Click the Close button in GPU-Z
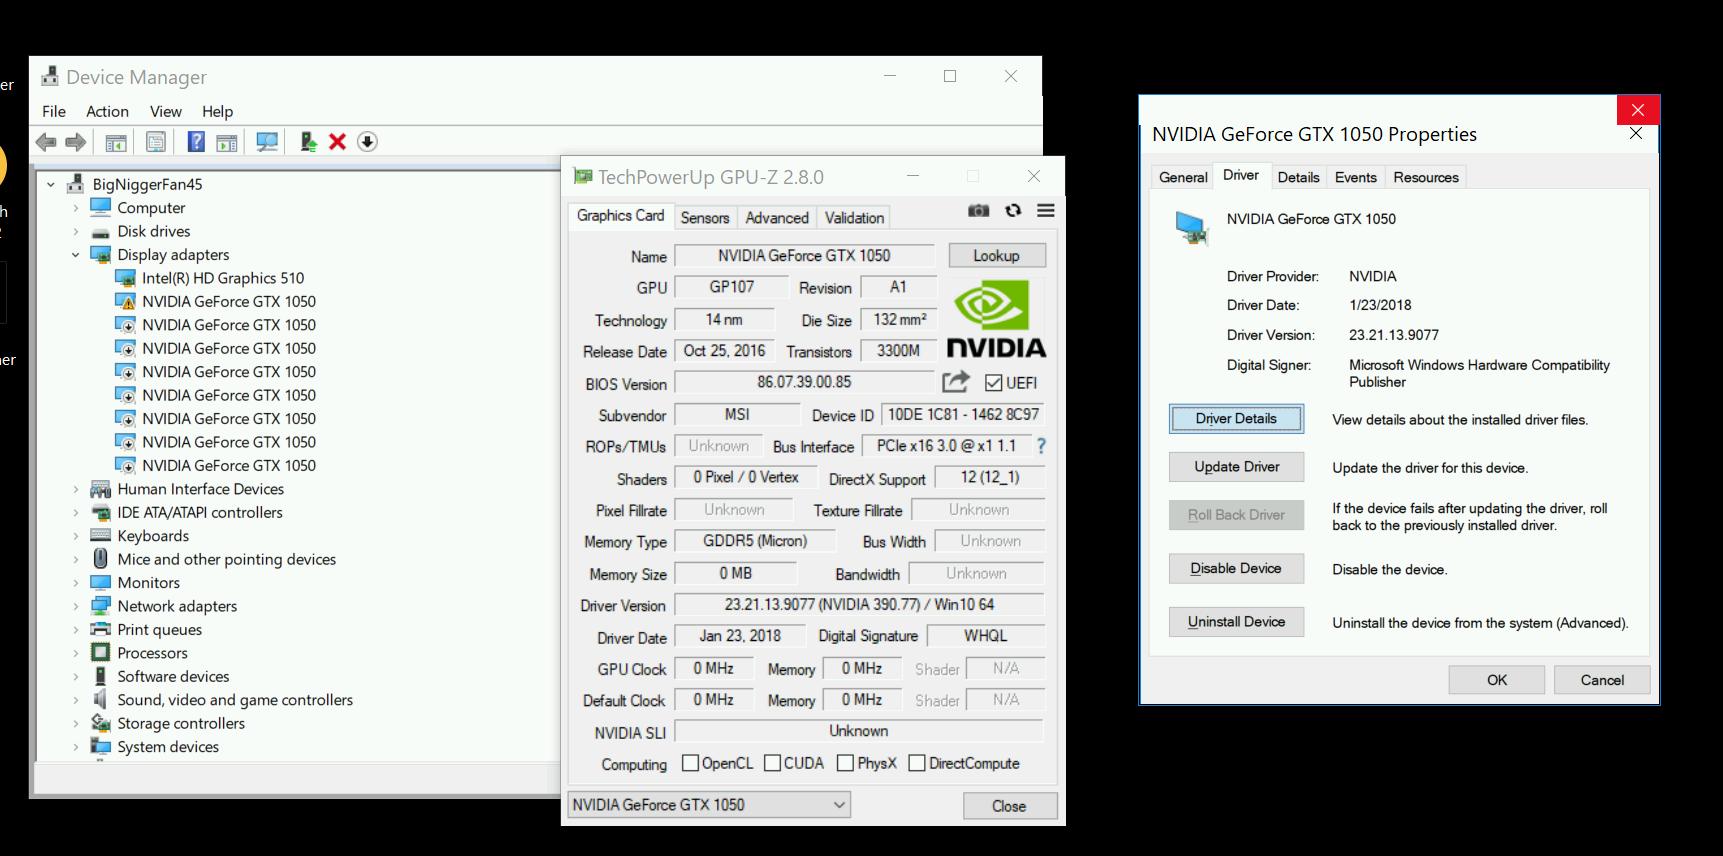Screen dimensions: 1723x856 [x=1009, y=806]
